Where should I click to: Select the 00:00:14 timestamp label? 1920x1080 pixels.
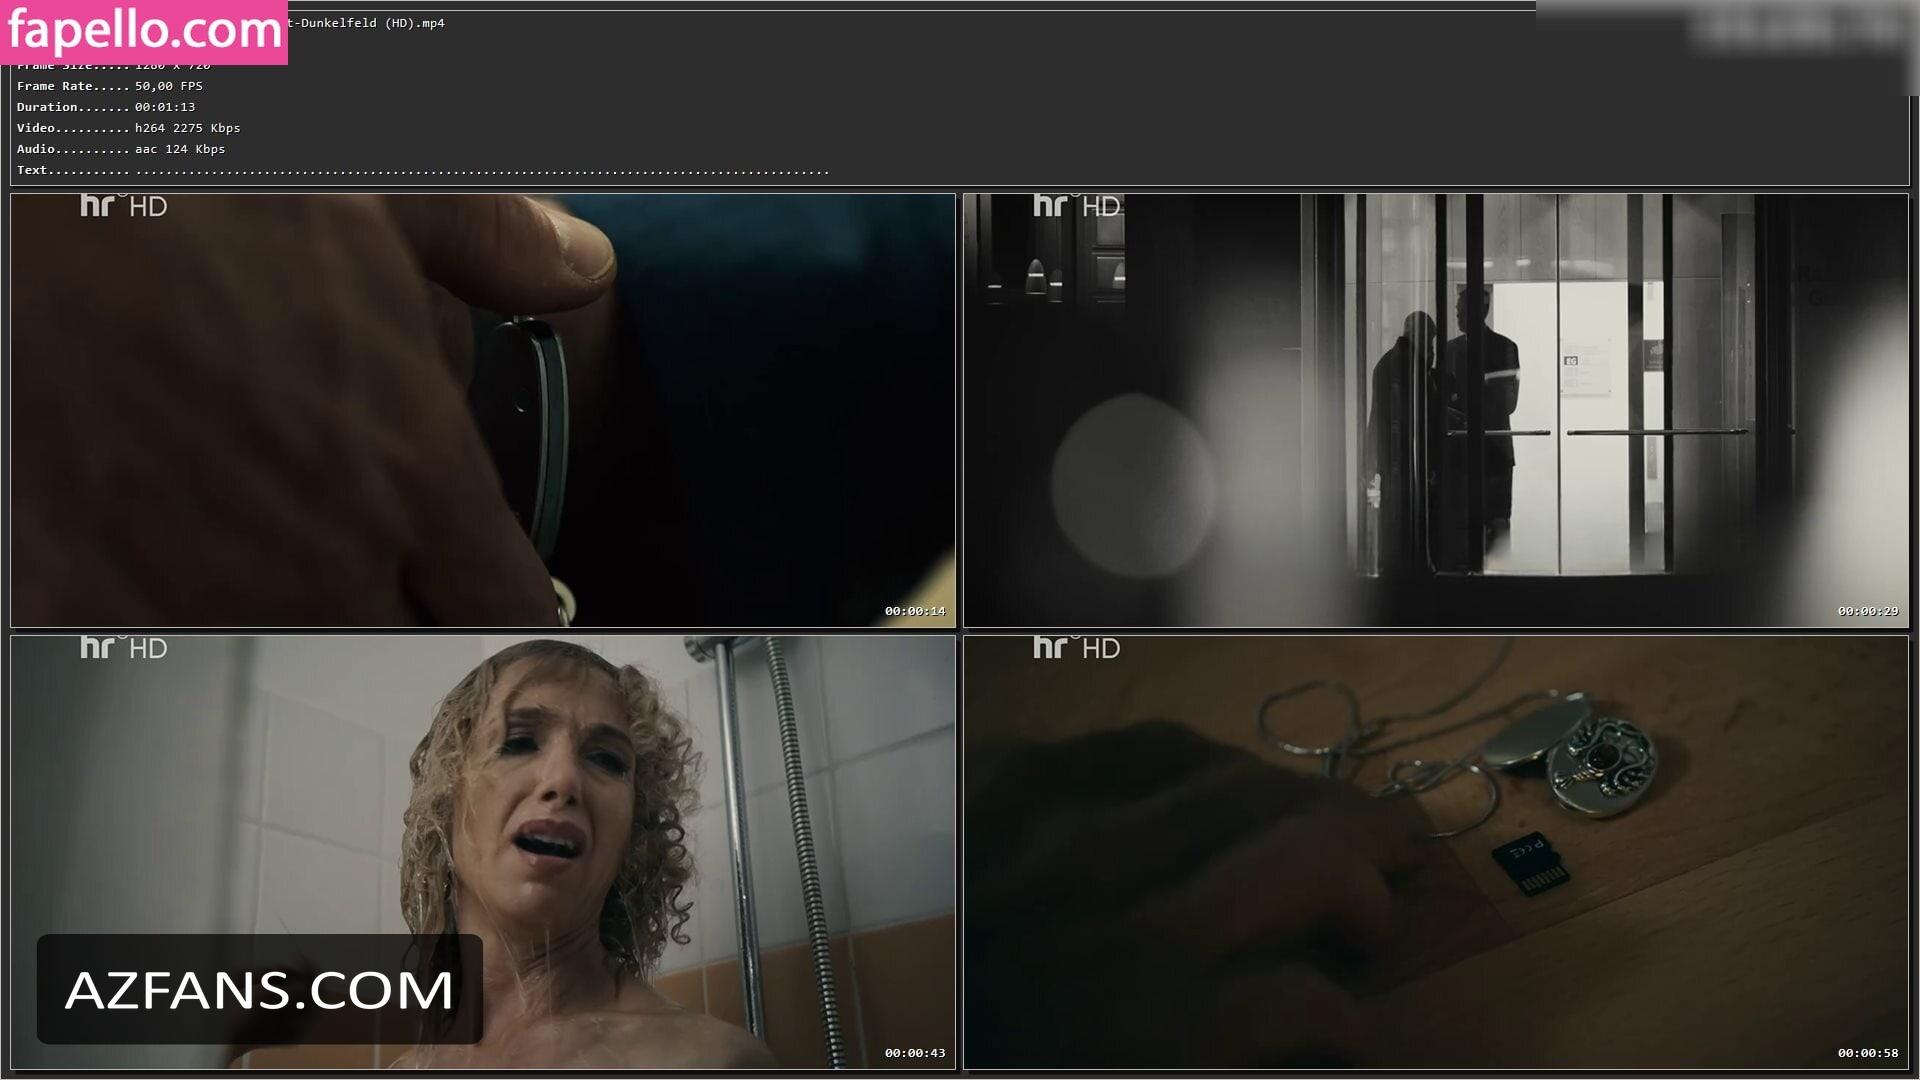tap(915, 611)
